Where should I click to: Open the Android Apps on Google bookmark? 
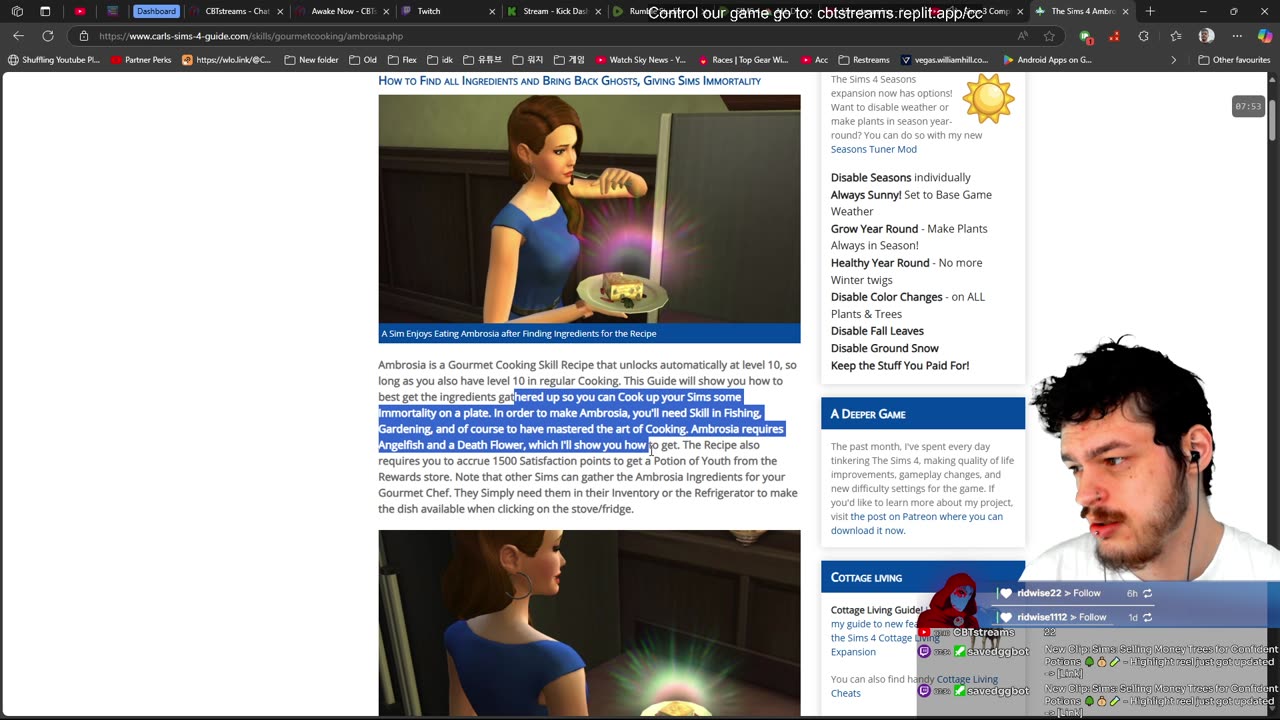coord(1047,60)
